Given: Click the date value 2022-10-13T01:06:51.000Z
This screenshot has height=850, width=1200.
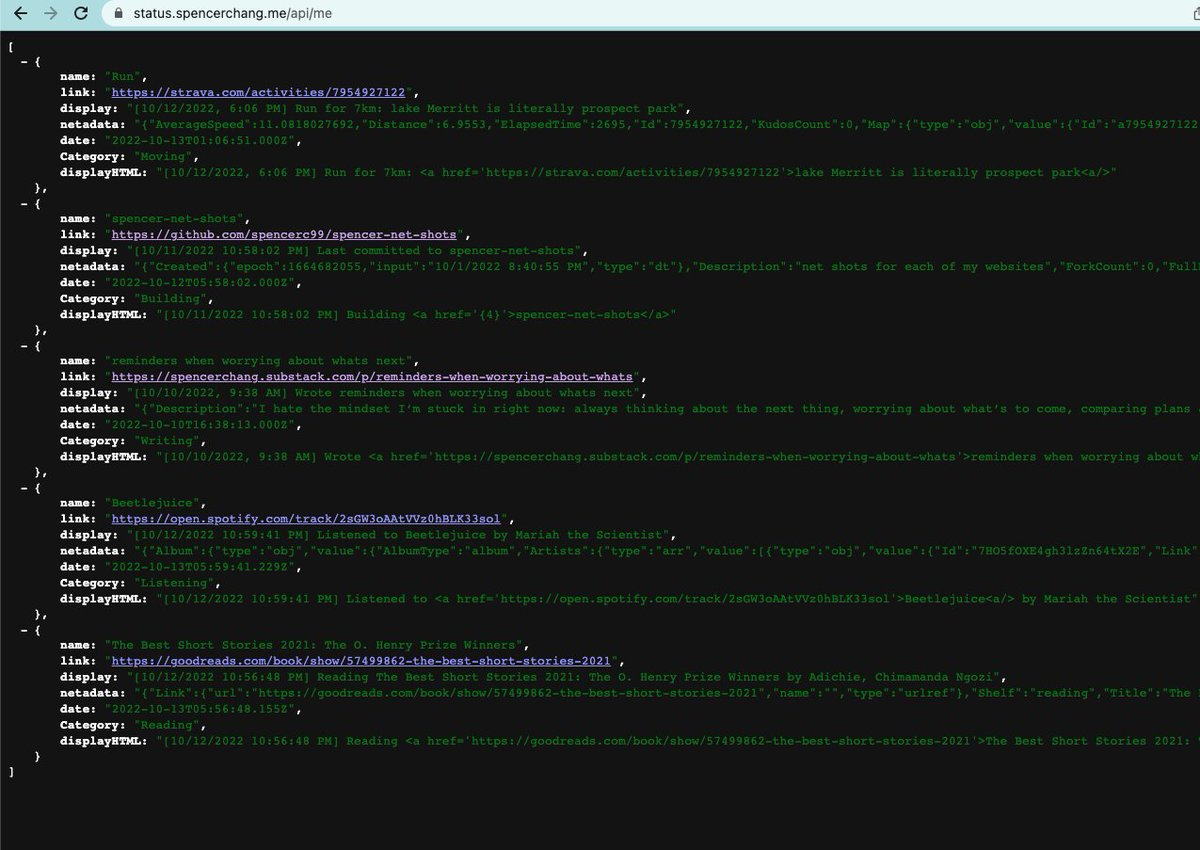Looking at the screenshot, I should pyautogui.click(x=193, y=141).
